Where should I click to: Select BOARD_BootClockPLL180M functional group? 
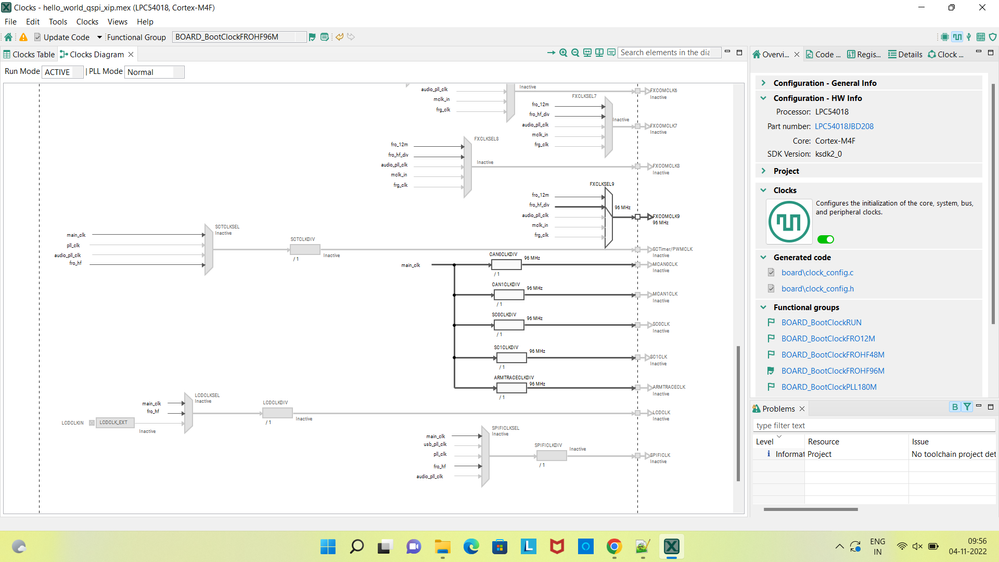tap(828, 387)
